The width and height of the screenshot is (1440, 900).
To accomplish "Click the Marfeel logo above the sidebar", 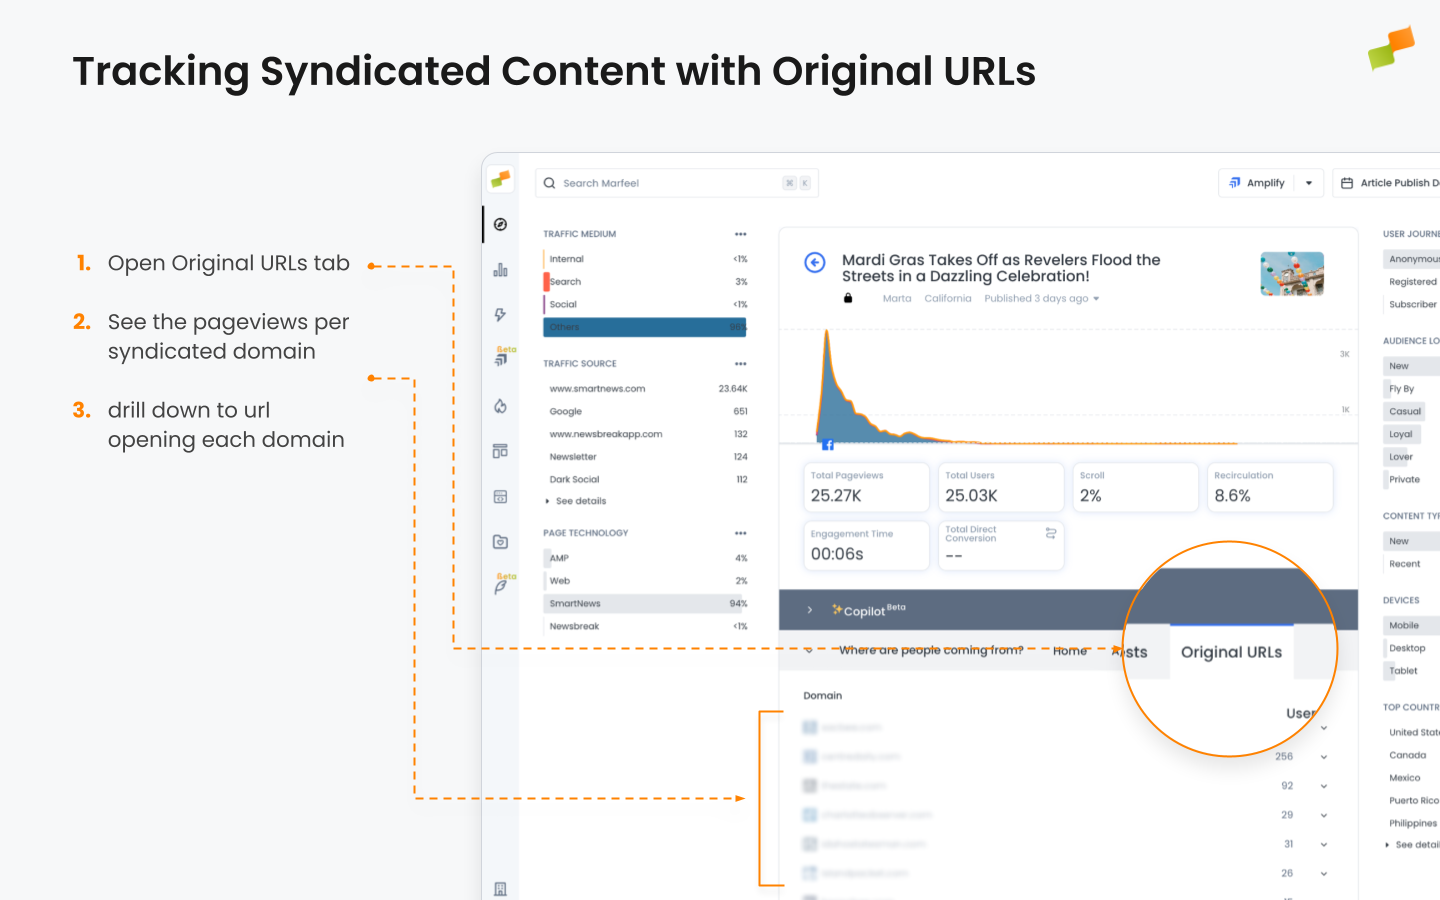I will (x=501, y=179).
